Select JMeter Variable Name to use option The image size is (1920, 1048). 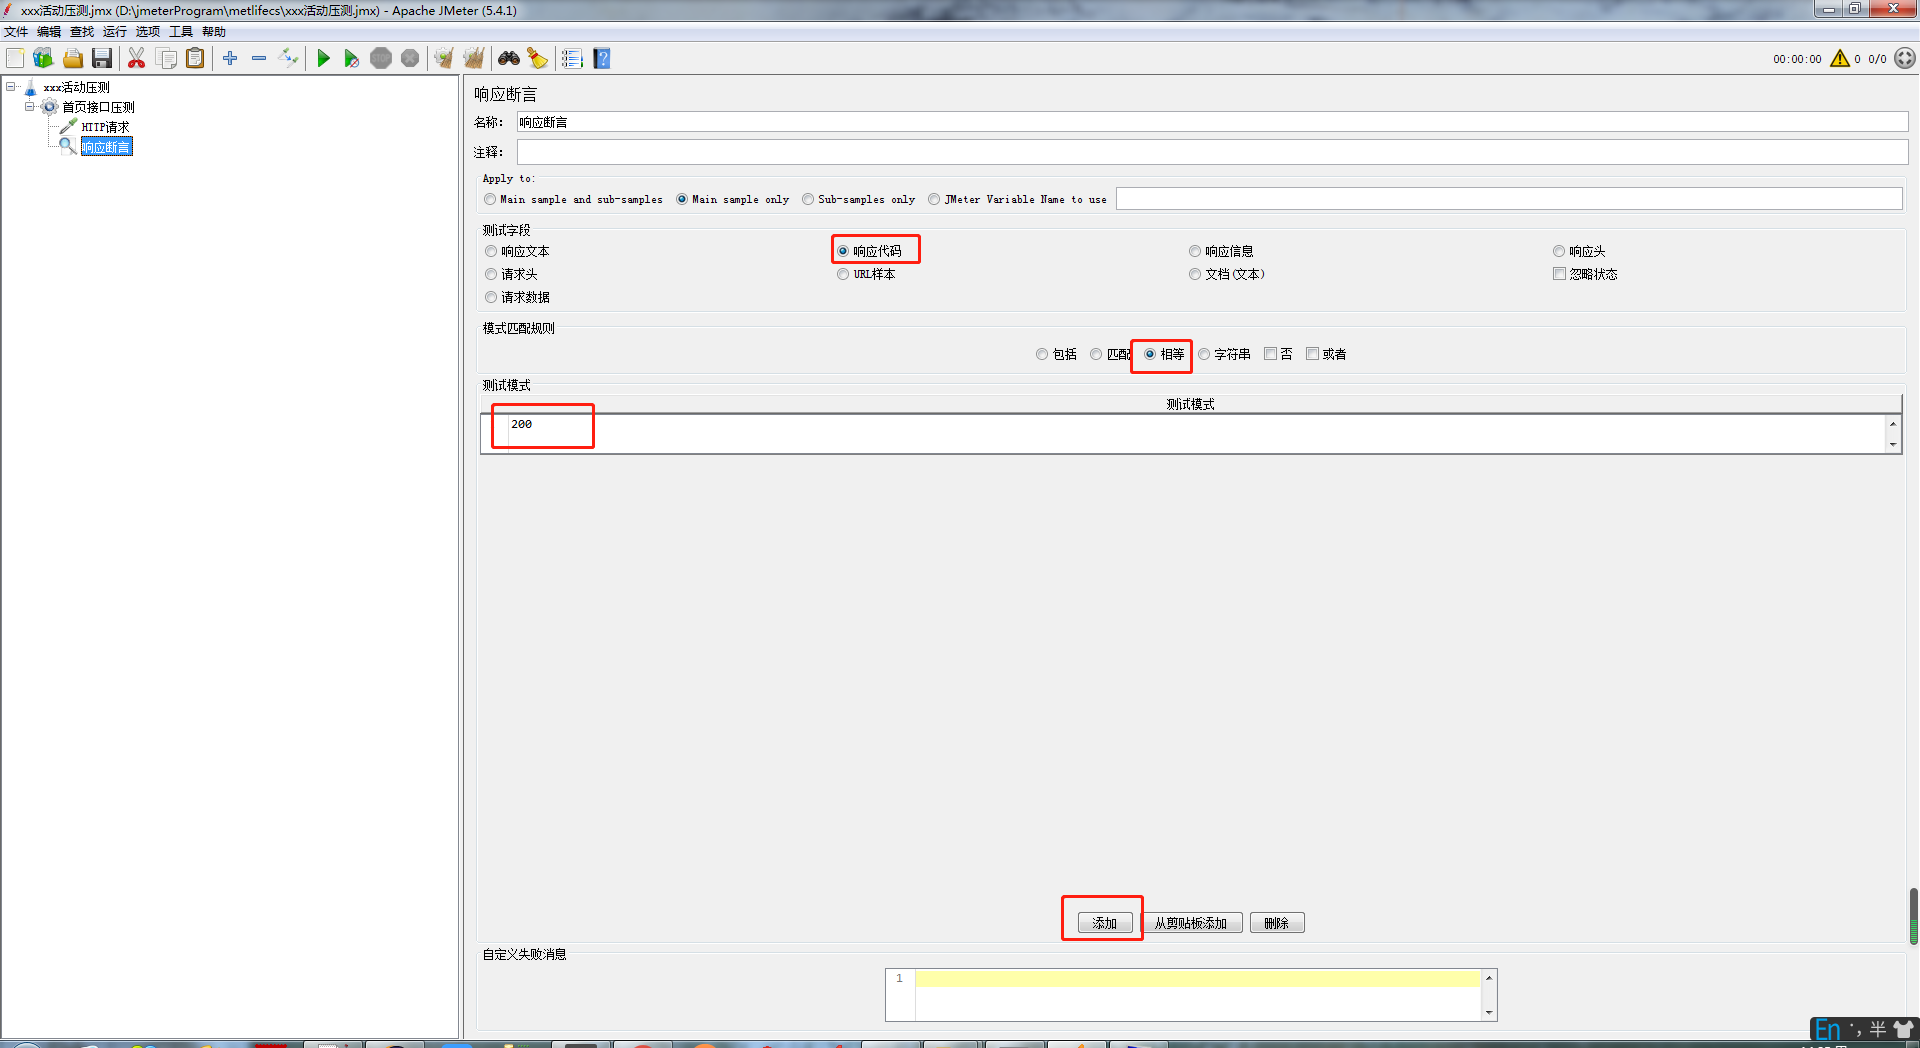click(1017, 199)
